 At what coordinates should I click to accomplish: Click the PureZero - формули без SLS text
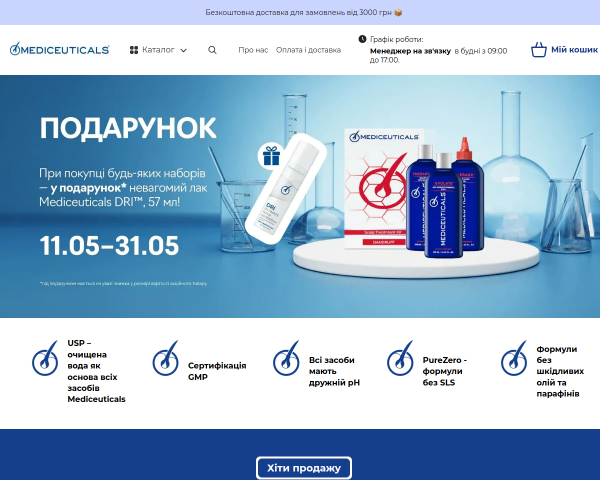[445, 371]
